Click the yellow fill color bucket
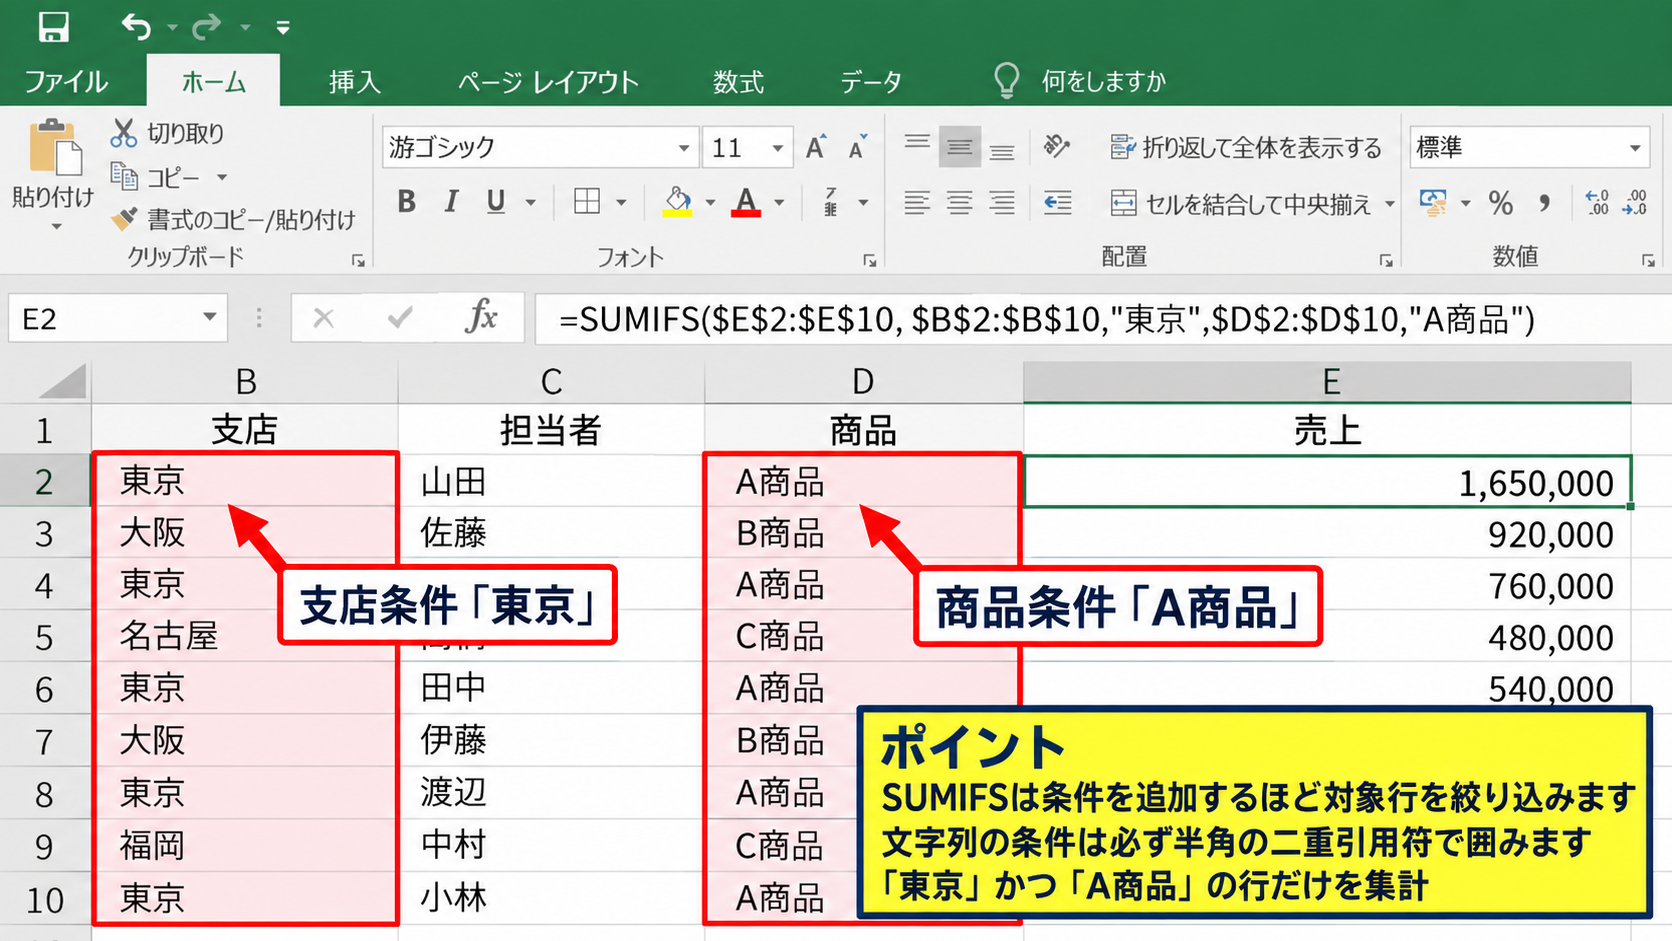This screenshot has height=941, width=1672. [678, 202]
